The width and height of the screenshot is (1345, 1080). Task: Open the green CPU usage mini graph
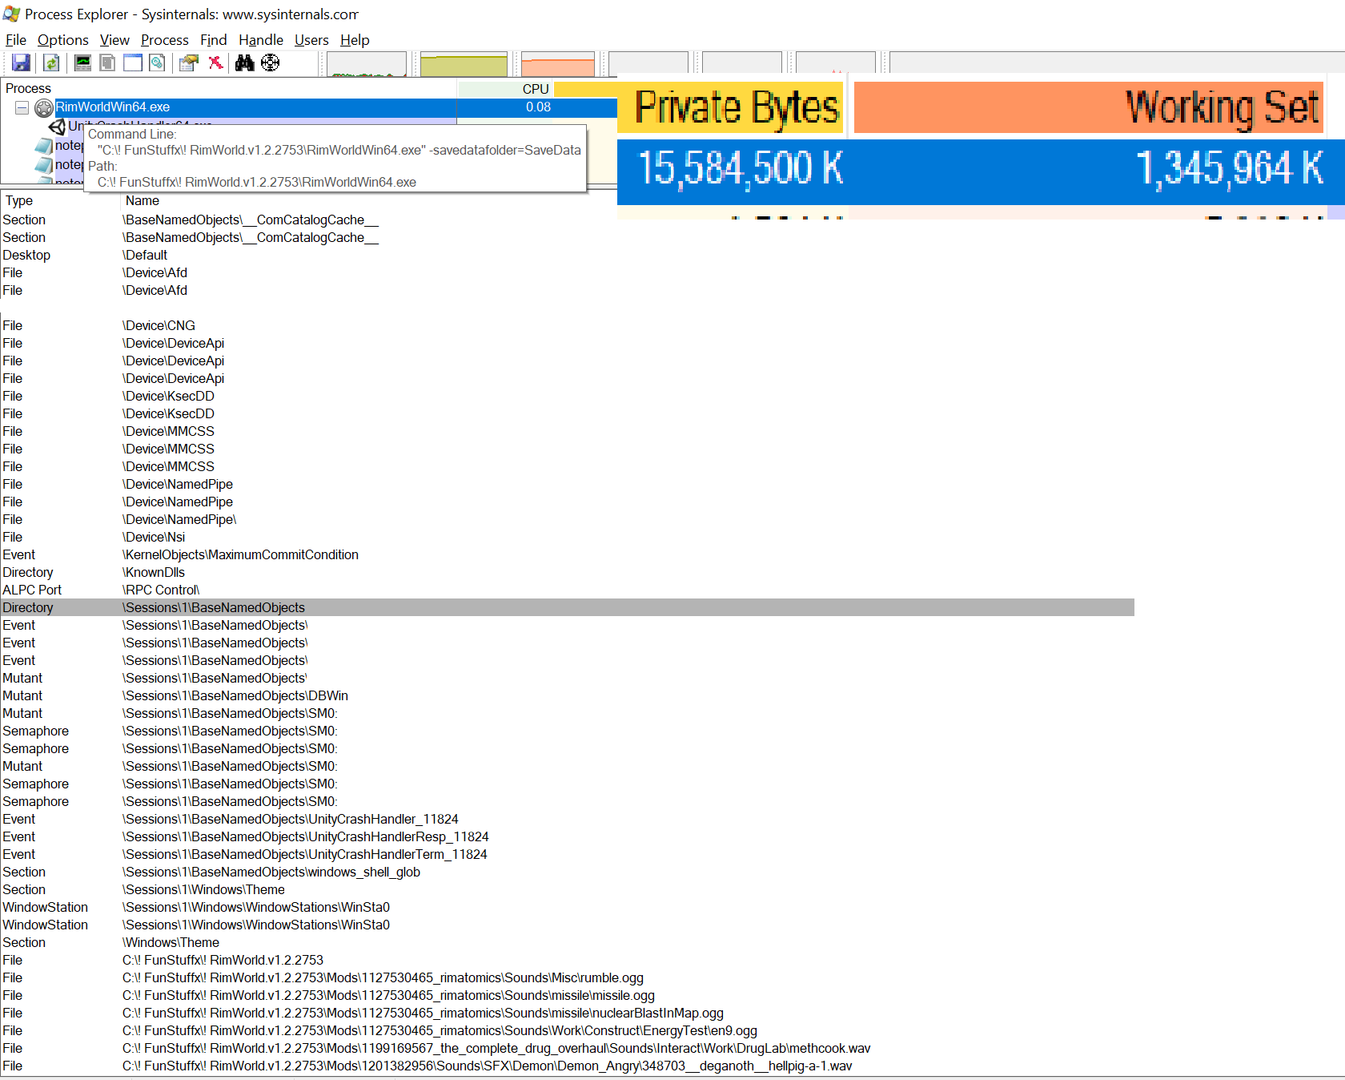(x=367, y=64)
